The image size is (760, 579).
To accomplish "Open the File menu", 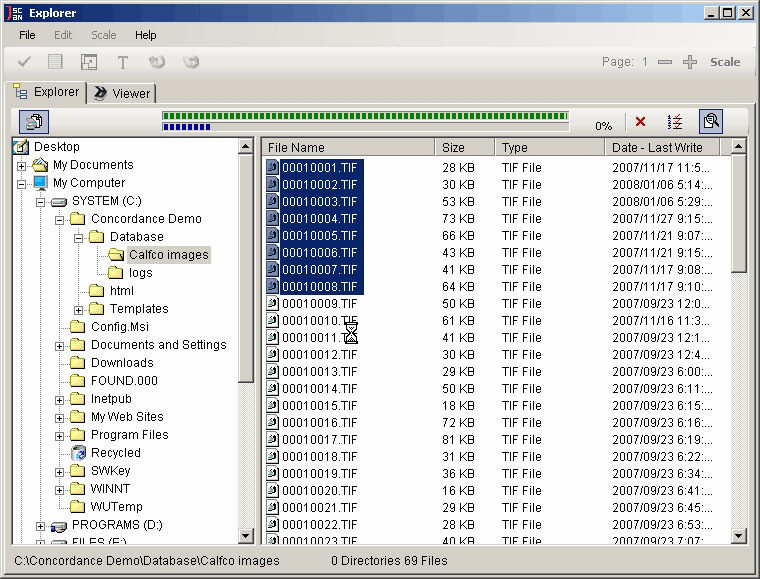I will click(27, 35).
